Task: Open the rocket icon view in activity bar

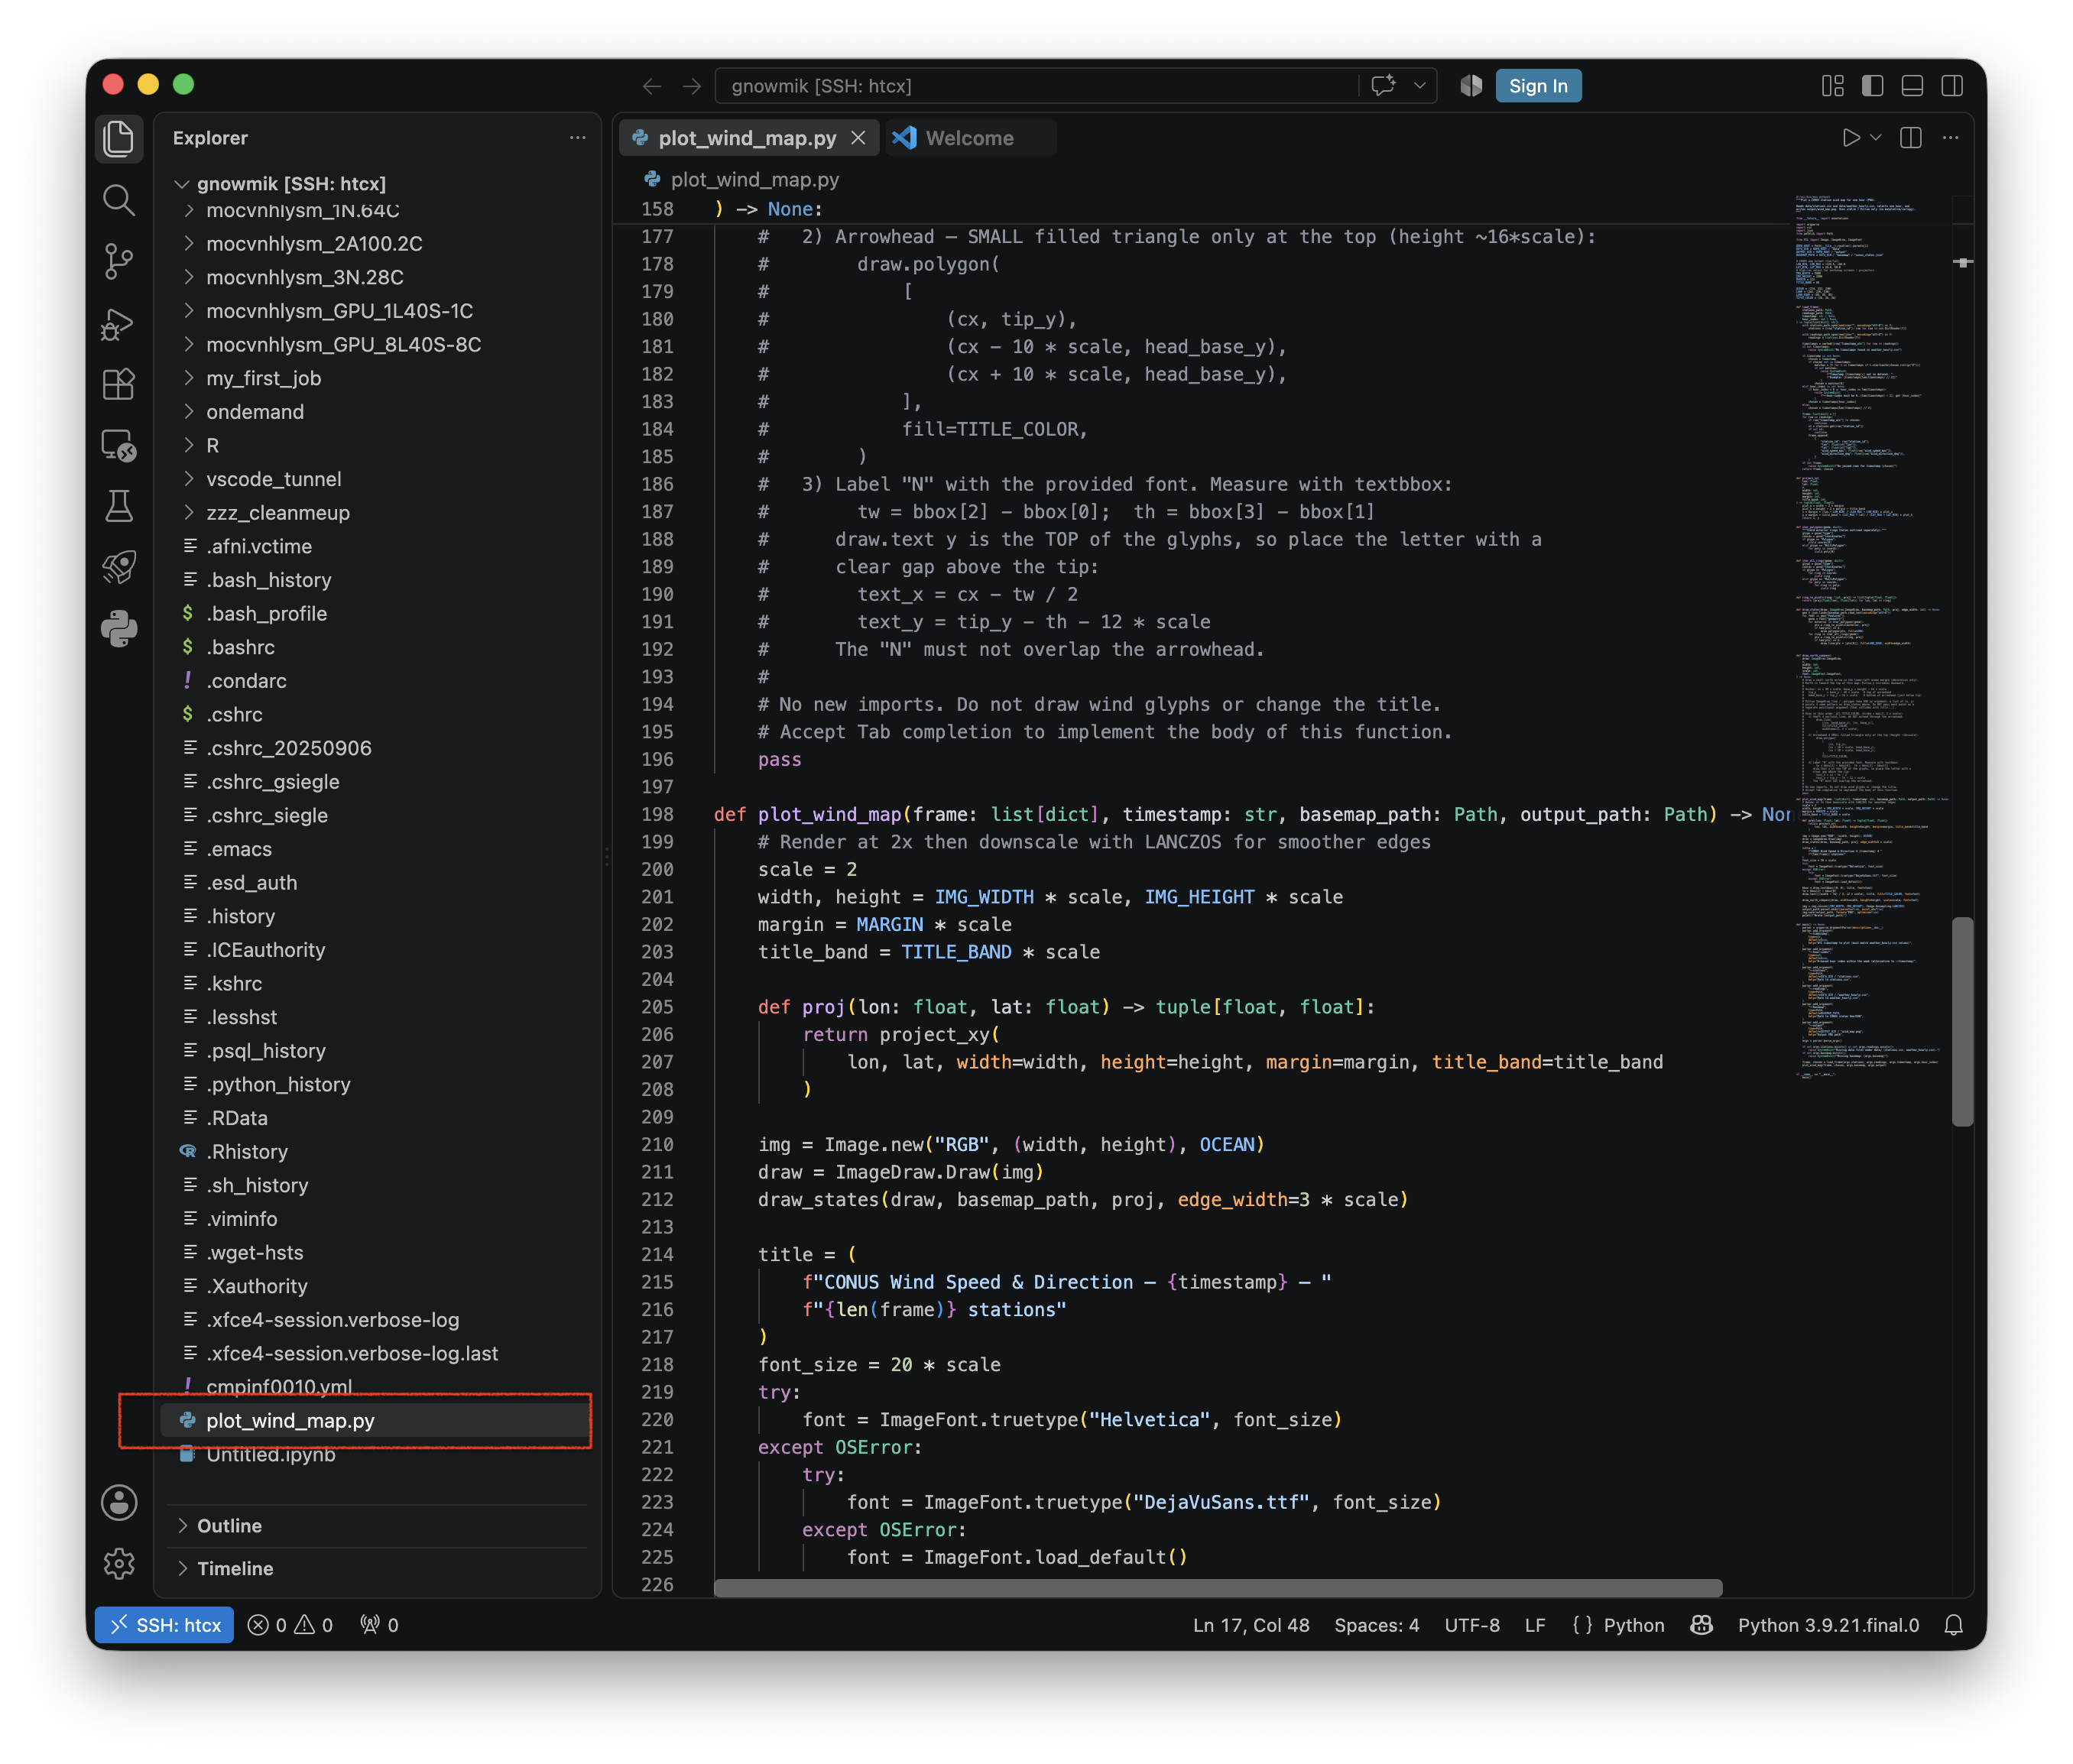Action: point(119,567)
